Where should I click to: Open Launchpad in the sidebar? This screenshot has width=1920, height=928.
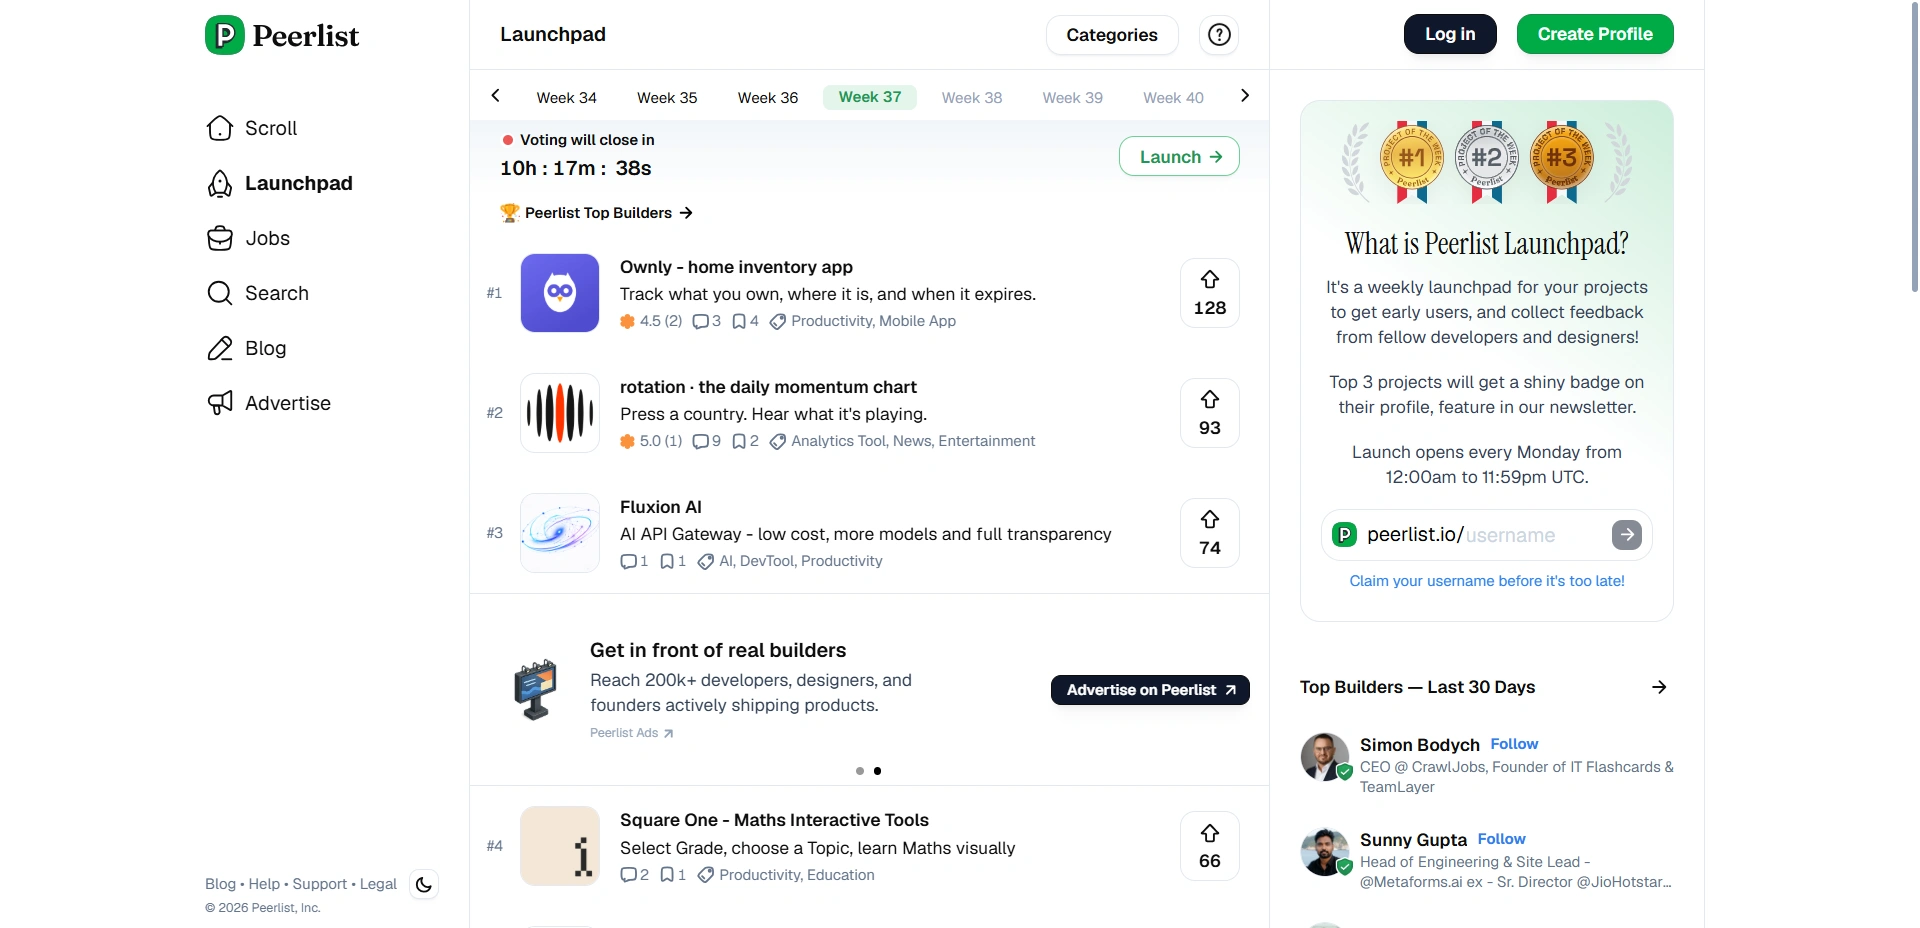(x=280, y=183)
